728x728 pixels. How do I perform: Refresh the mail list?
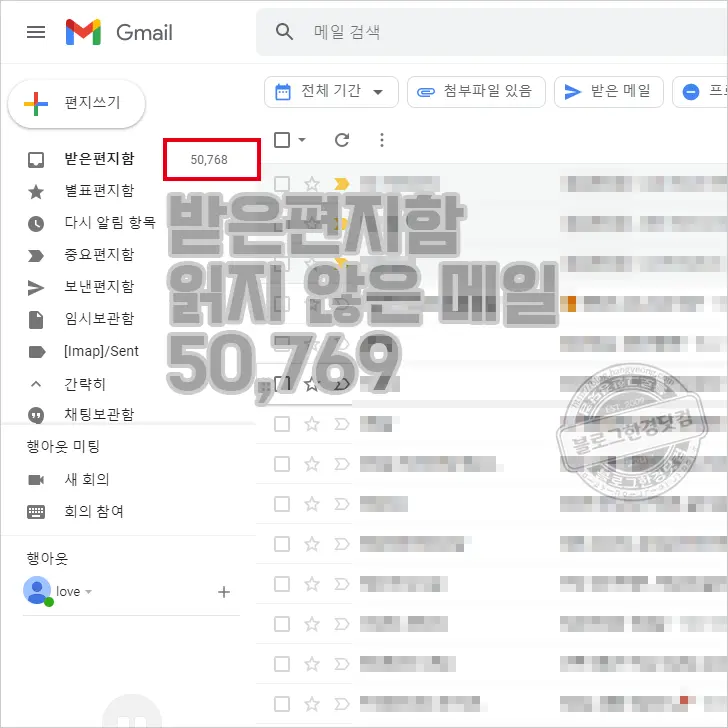[x=342, y=140]
